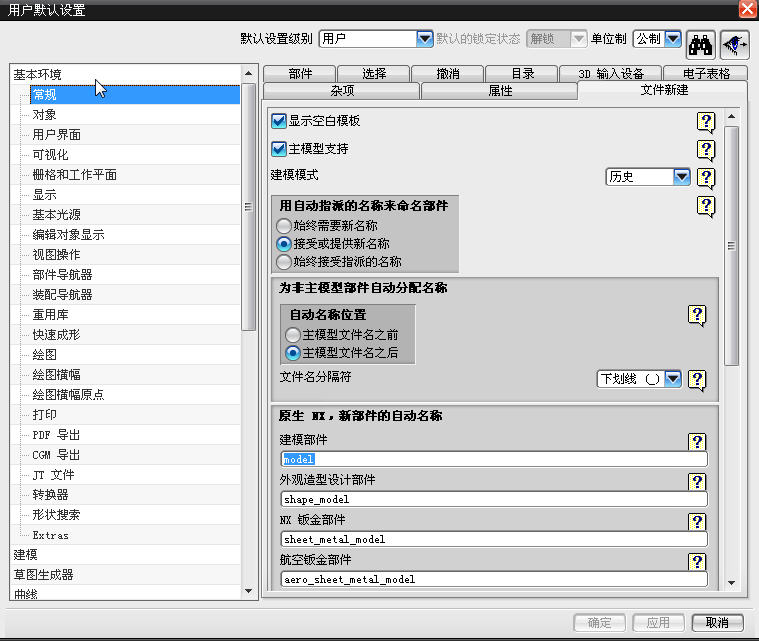The height and width of the screenshot is (641, 759).
Task: Click the 建模部件 model input field
Action: [x=494, y=459]
